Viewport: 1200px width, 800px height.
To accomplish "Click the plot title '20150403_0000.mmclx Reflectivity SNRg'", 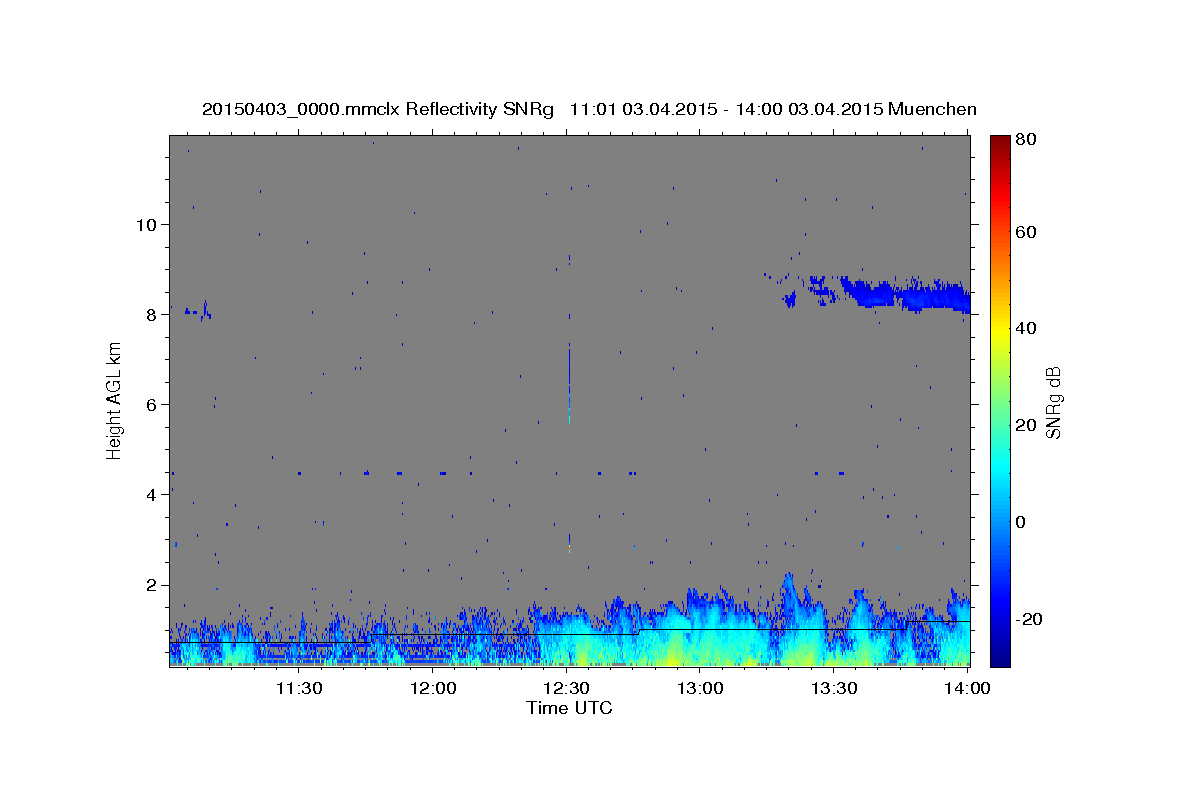I will (377, 109).
